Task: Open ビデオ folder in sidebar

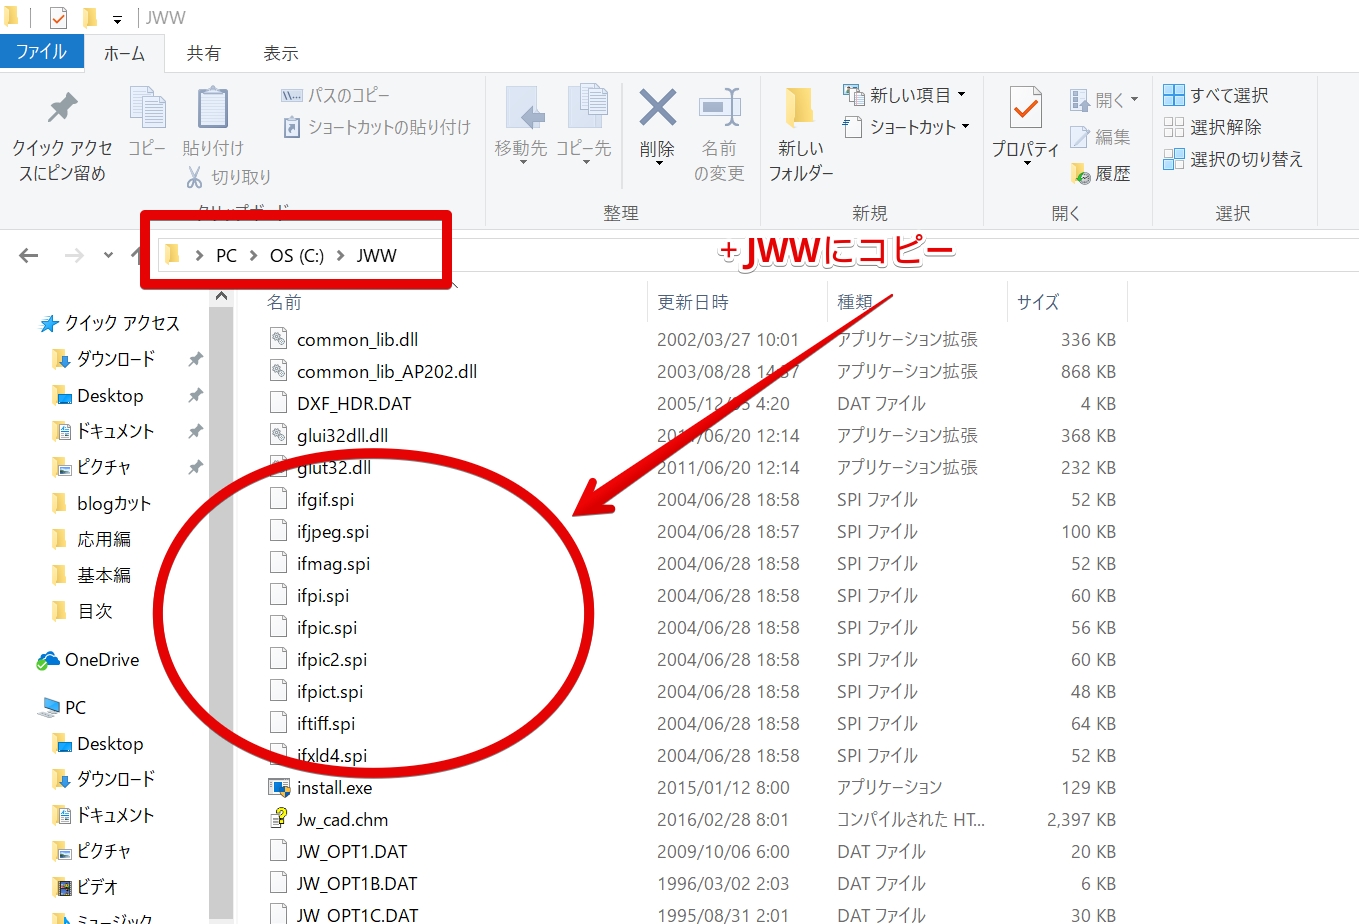Action: (87, 886)
